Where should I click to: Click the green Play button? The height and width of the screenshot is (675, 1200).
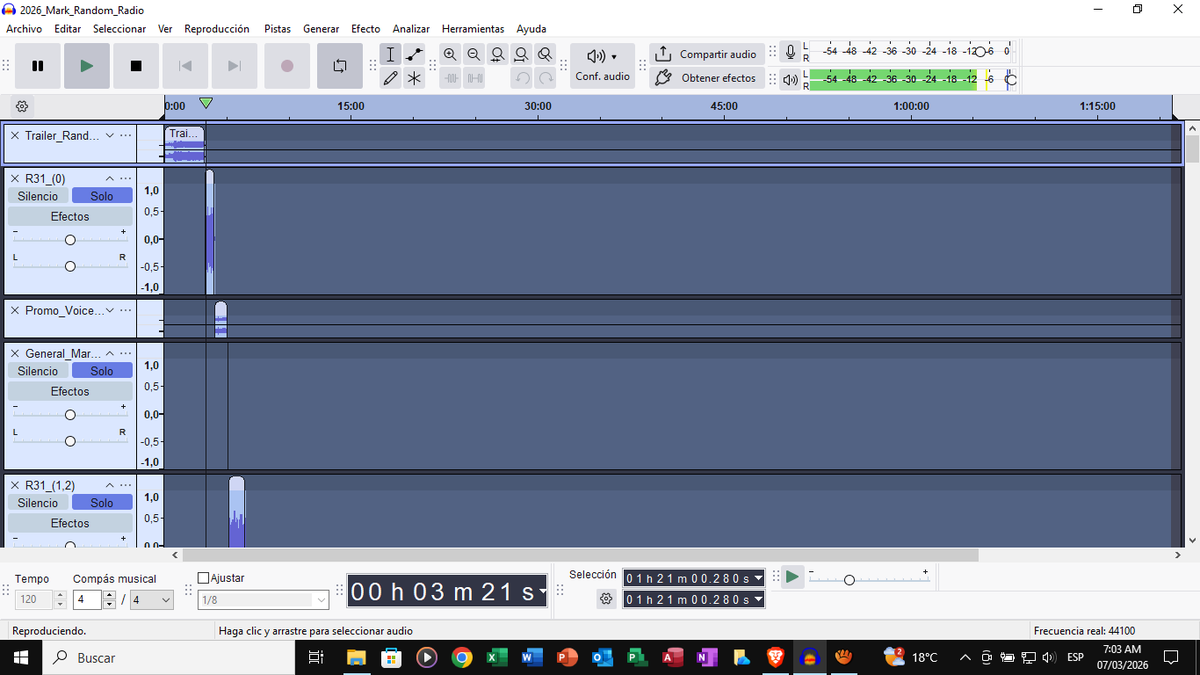[x=87, y=66]
